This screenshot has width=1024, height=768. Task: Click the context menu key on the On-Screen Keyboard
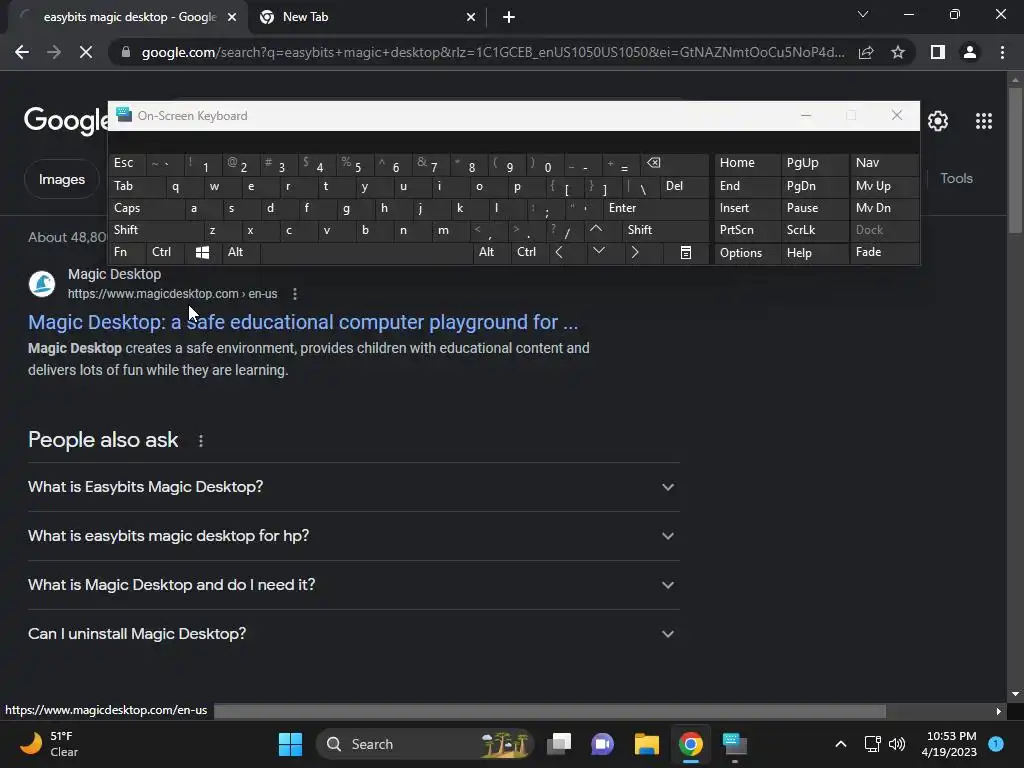(x=686, y=253)
